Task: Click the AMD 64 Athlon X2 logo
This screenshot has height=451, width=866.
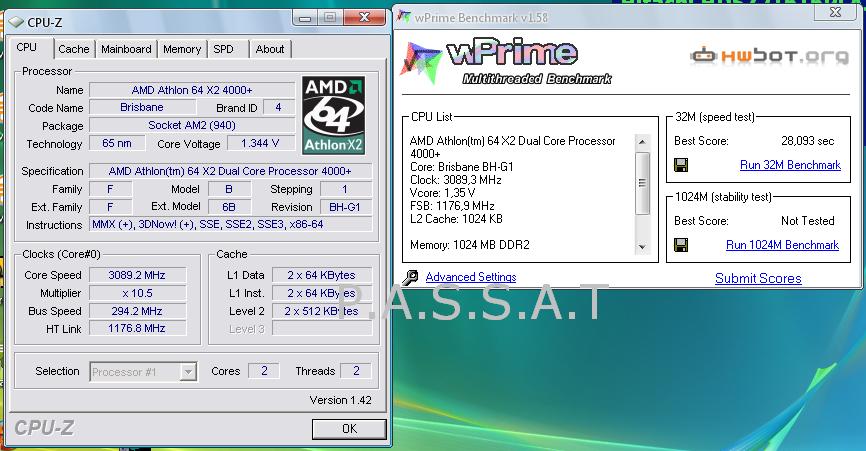Action: click(x=334, y=115)
